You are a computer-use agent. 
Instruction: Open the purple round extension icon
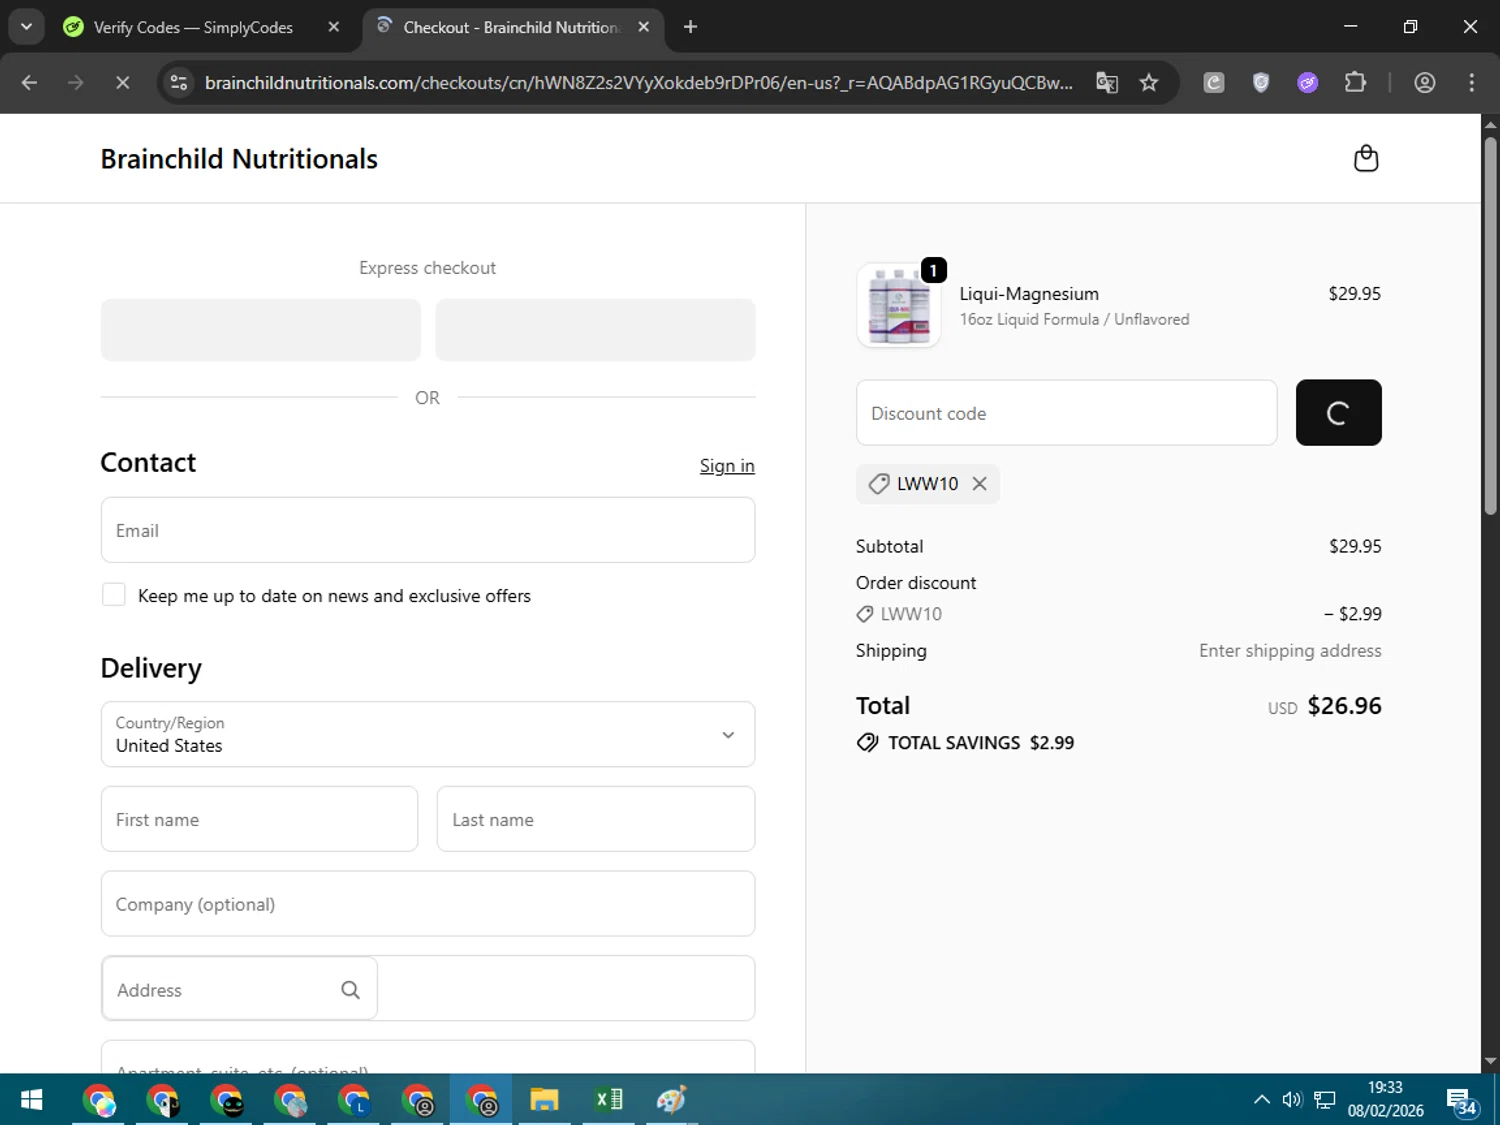tap(1308, 83)
